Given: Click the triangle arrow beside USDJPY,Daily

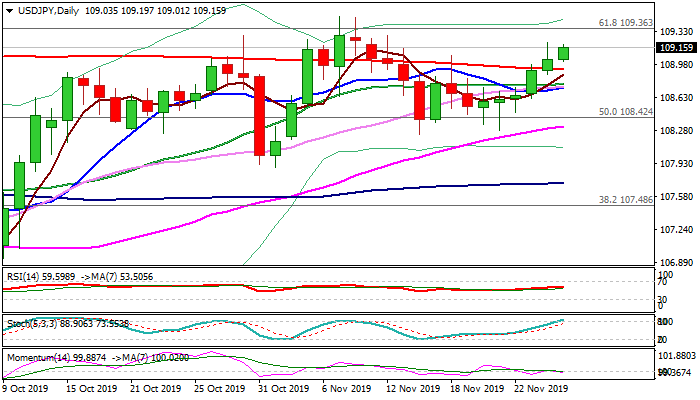Looking at the screenshot, I should click(9, 11).
